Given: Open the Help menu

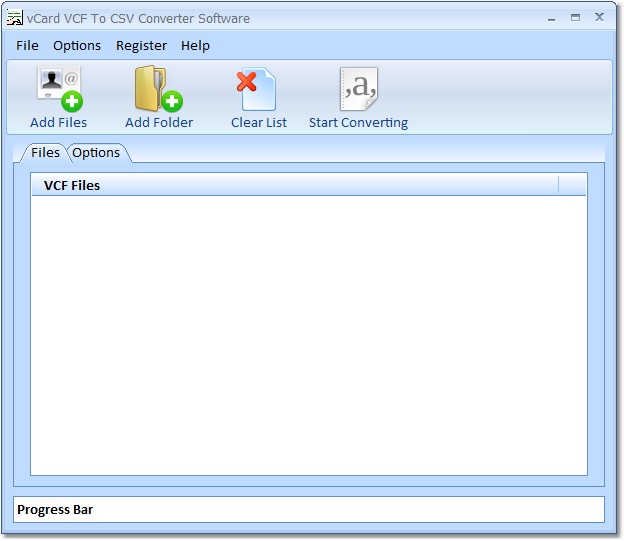Looking at the screenshot, I should (x=195, y=46).
